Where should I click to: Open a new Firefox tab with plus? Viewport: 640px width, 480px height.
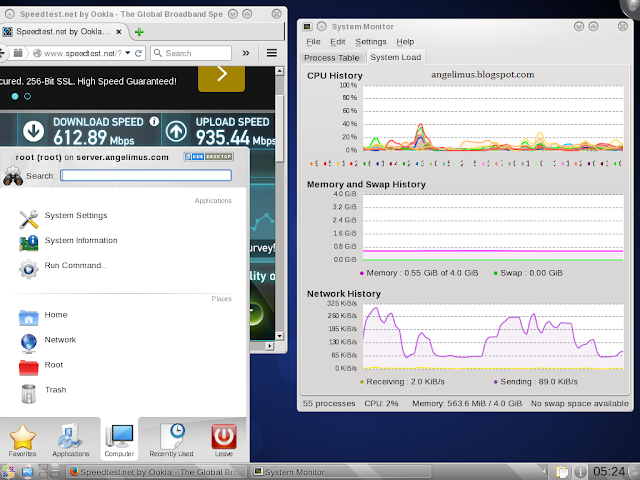pyautogui.click(x=139, y=32)
